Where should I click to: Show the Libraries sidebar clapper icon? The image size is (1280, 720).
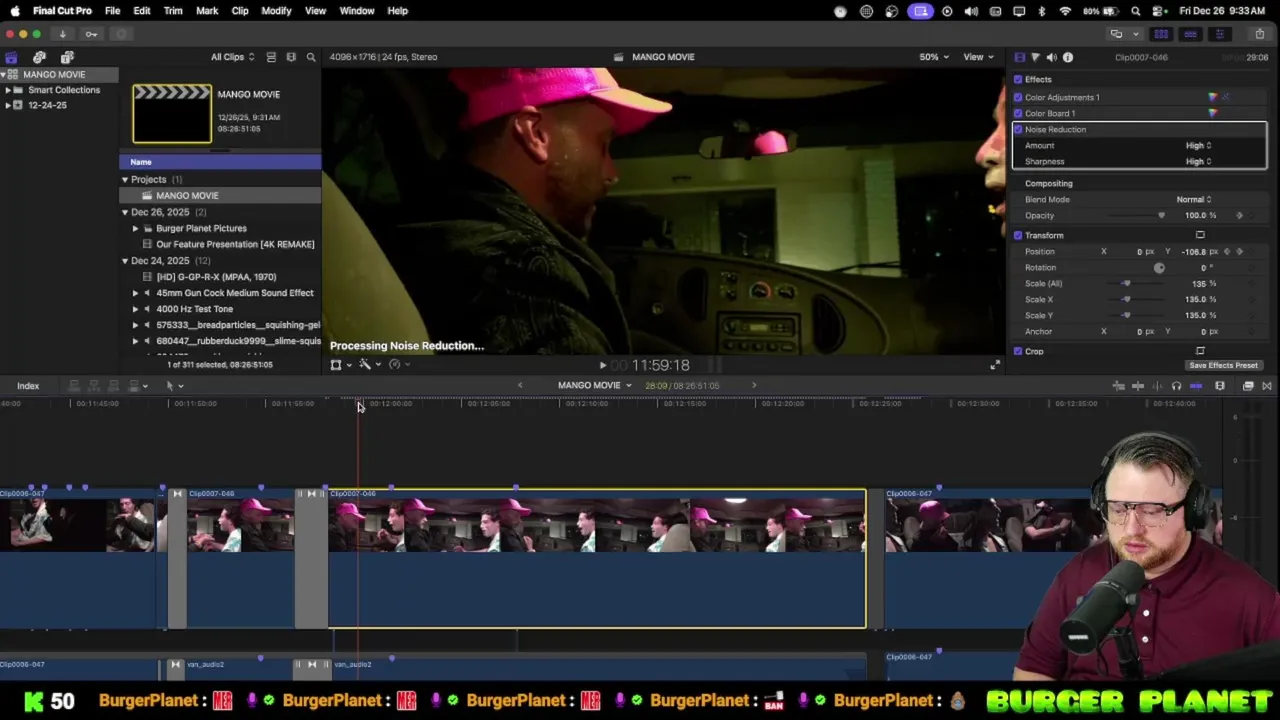[x=11, y=57]
